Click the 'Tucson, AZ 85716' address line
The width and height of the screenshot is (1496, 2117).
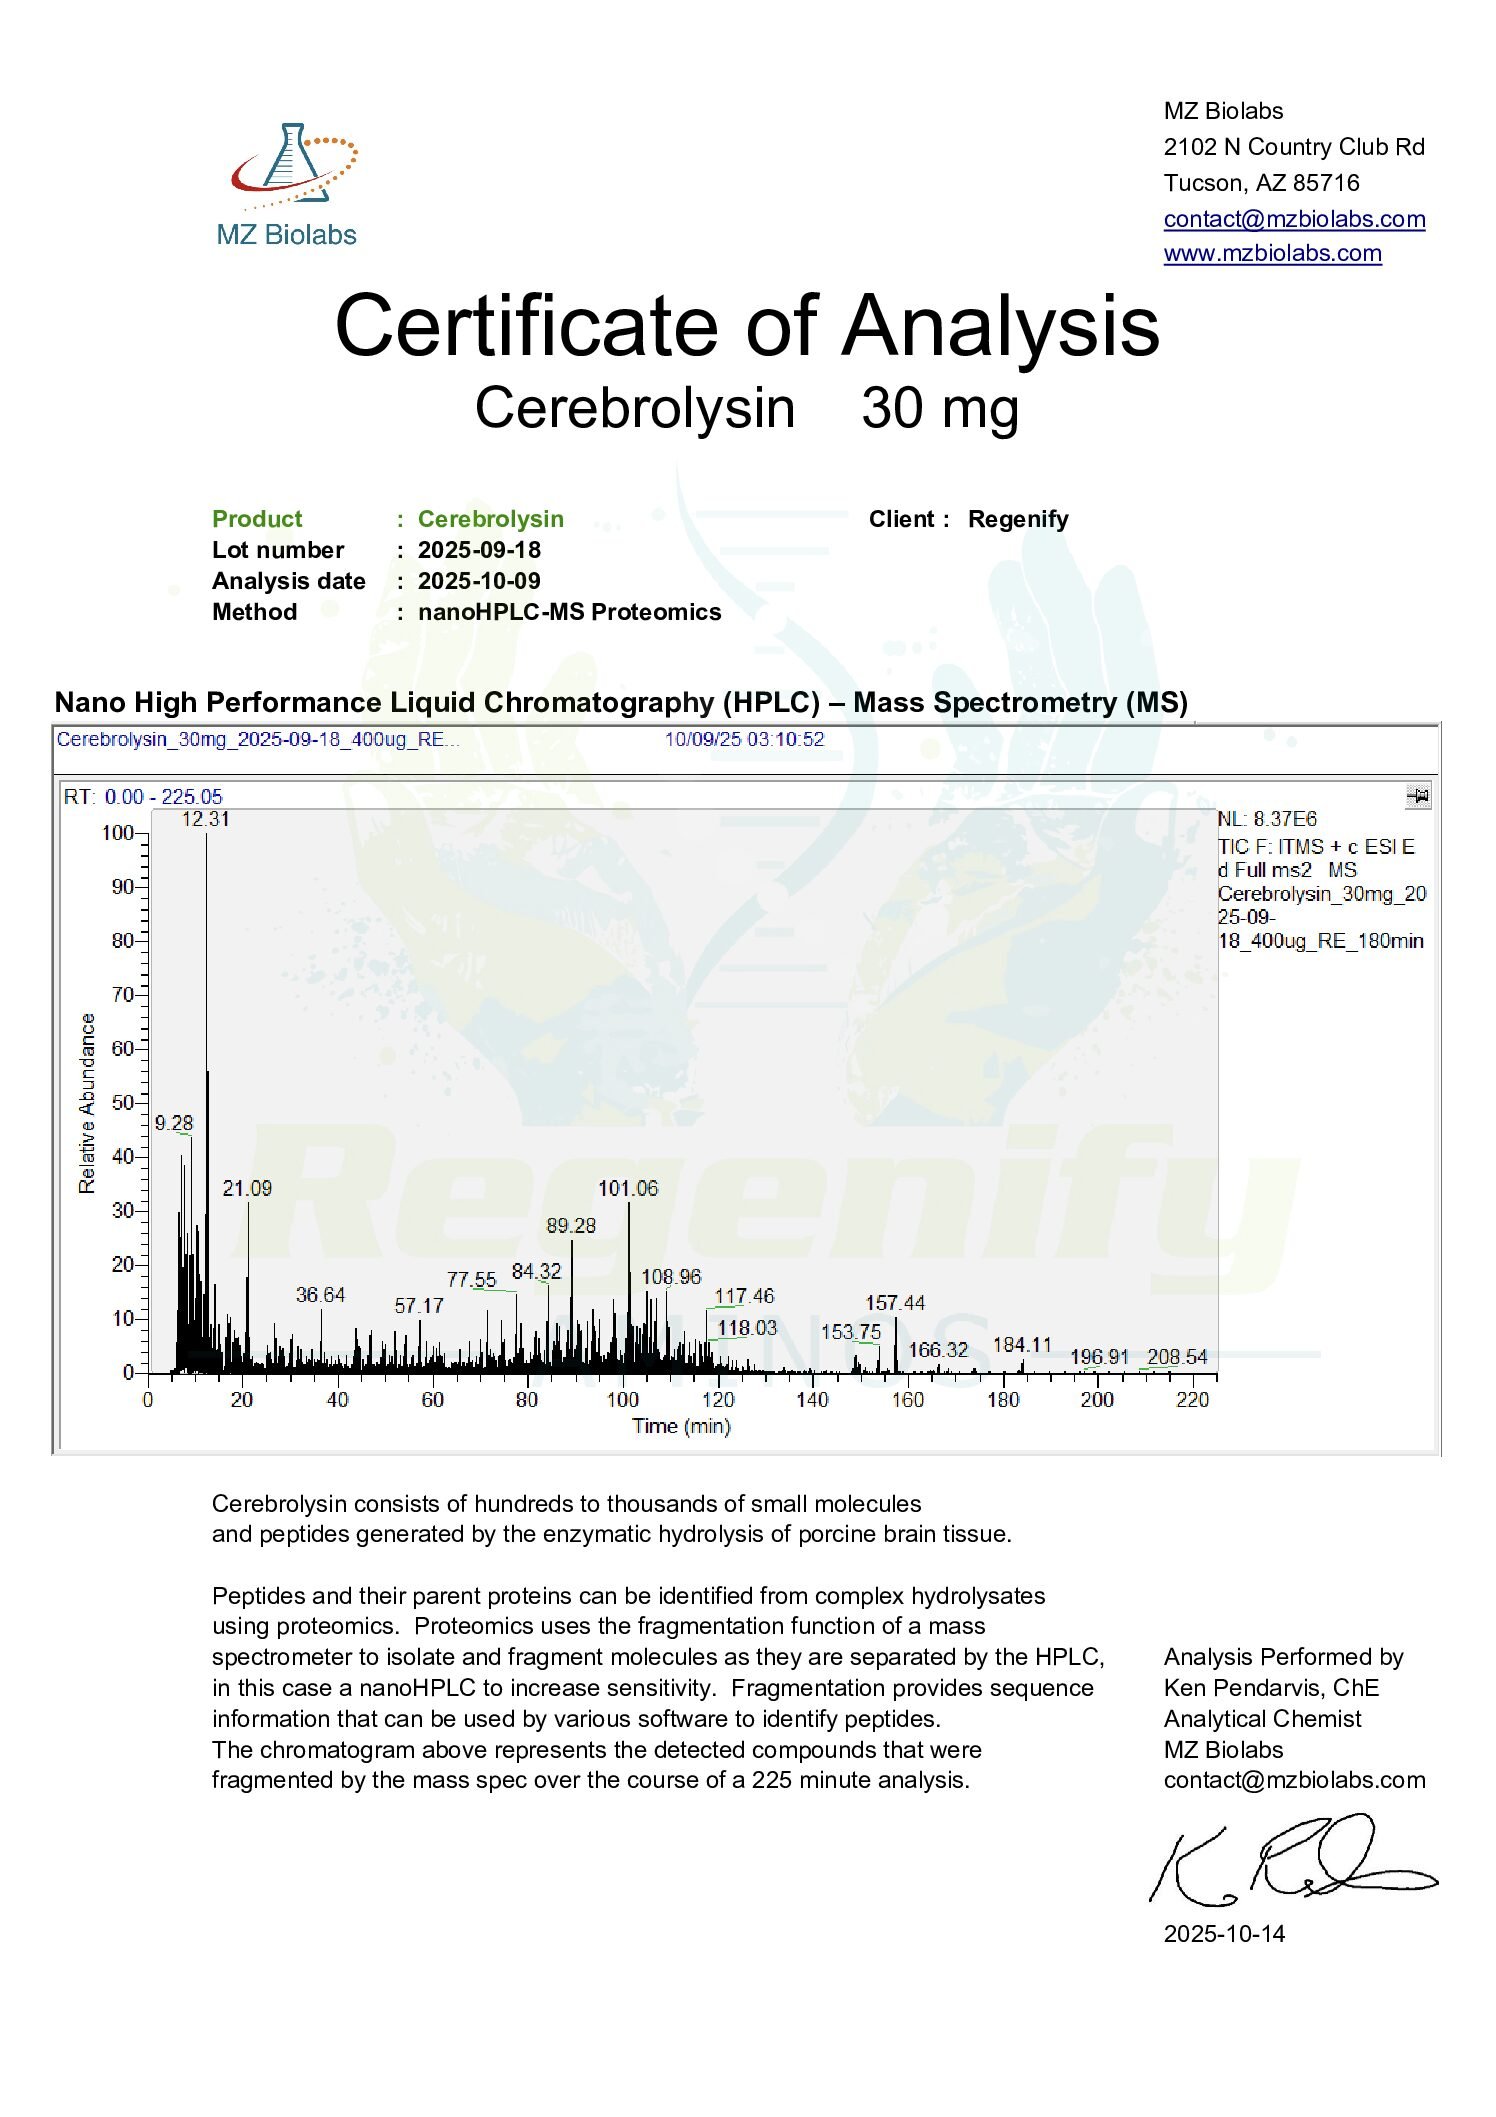coord(1261,183)
